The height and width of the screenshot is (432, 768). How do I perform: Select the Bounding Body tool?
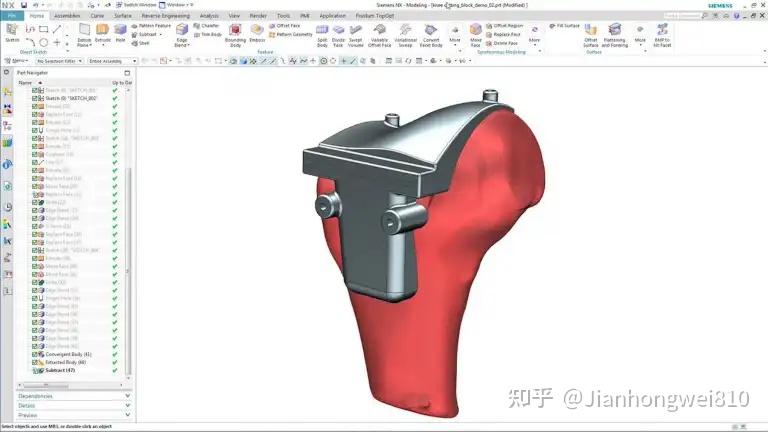tap(235, 35)
